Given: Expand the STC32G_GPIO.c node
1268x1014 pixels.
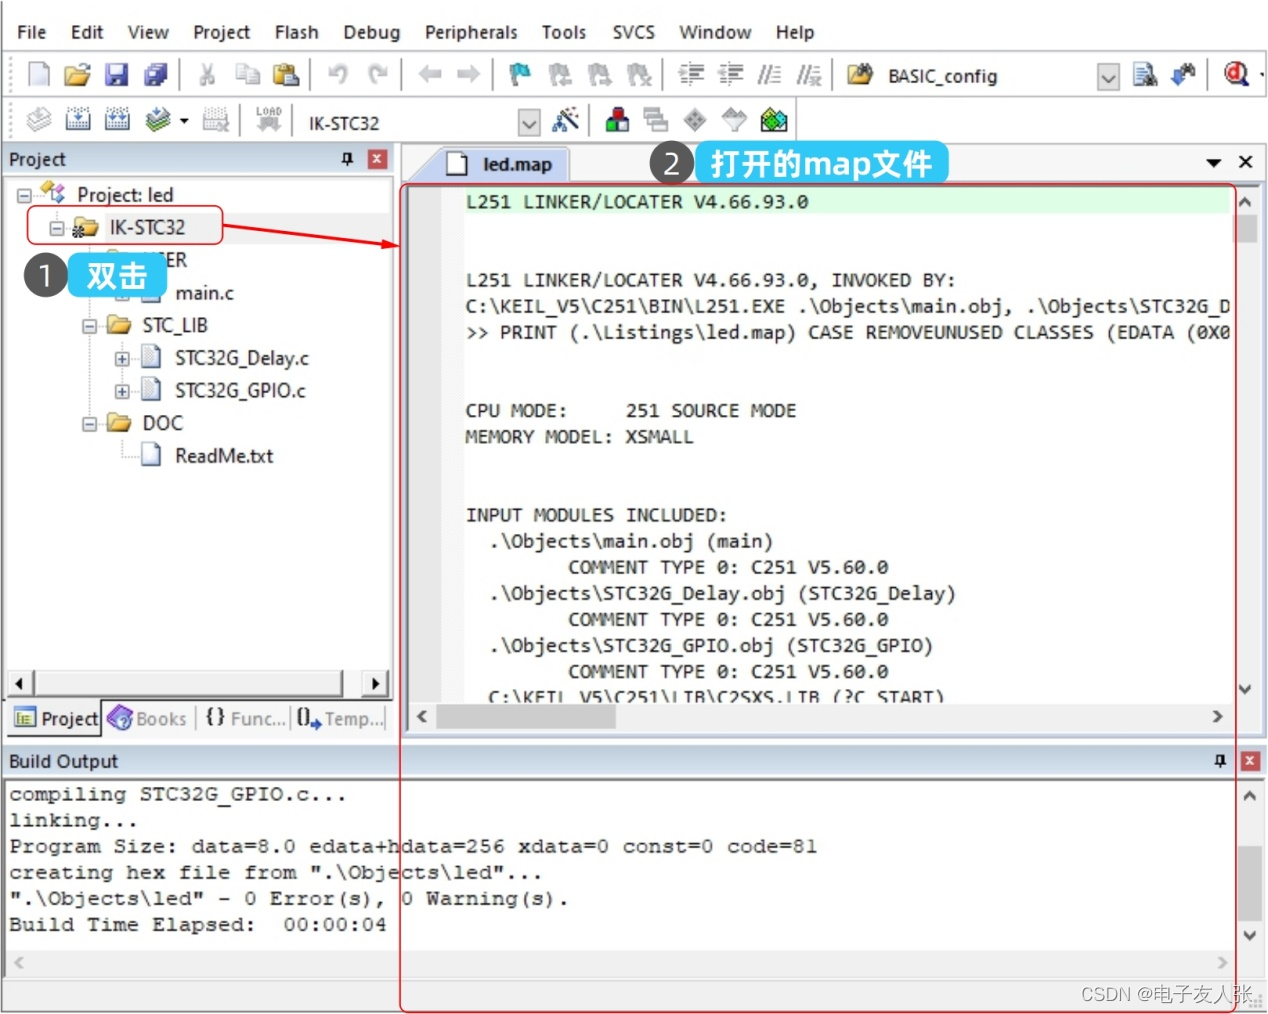Looking at the screenshot, I should pyautogui.click(x=122, y=391).
